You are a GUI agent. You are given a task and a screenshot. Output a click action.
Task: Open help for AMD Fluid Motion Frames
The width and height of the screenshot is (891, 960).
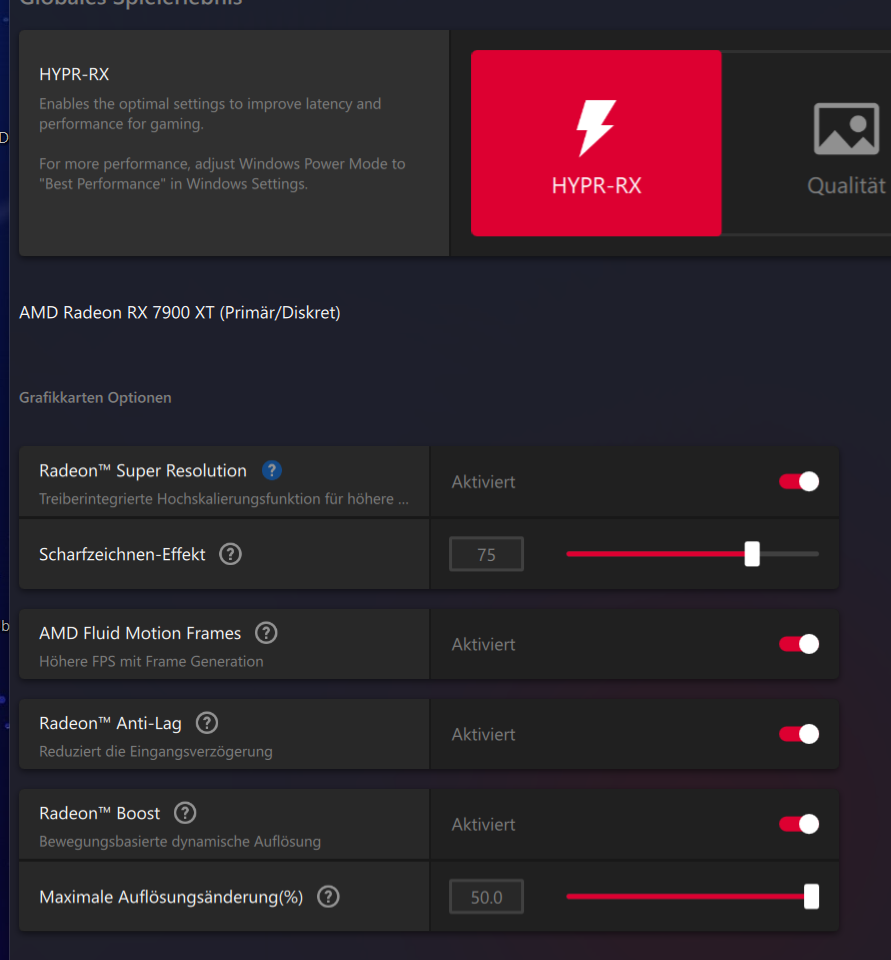pyautogui.click(x=266, y=632)
